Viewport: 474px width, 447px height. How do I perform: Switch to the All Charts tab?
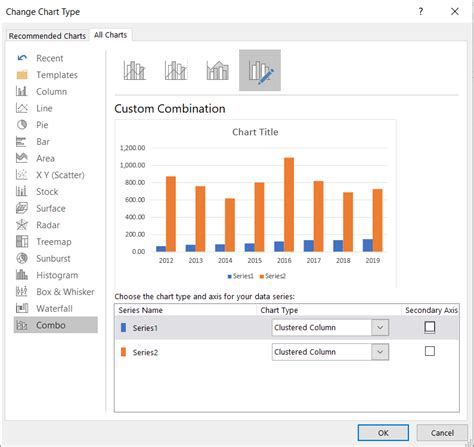coord(111,35)
